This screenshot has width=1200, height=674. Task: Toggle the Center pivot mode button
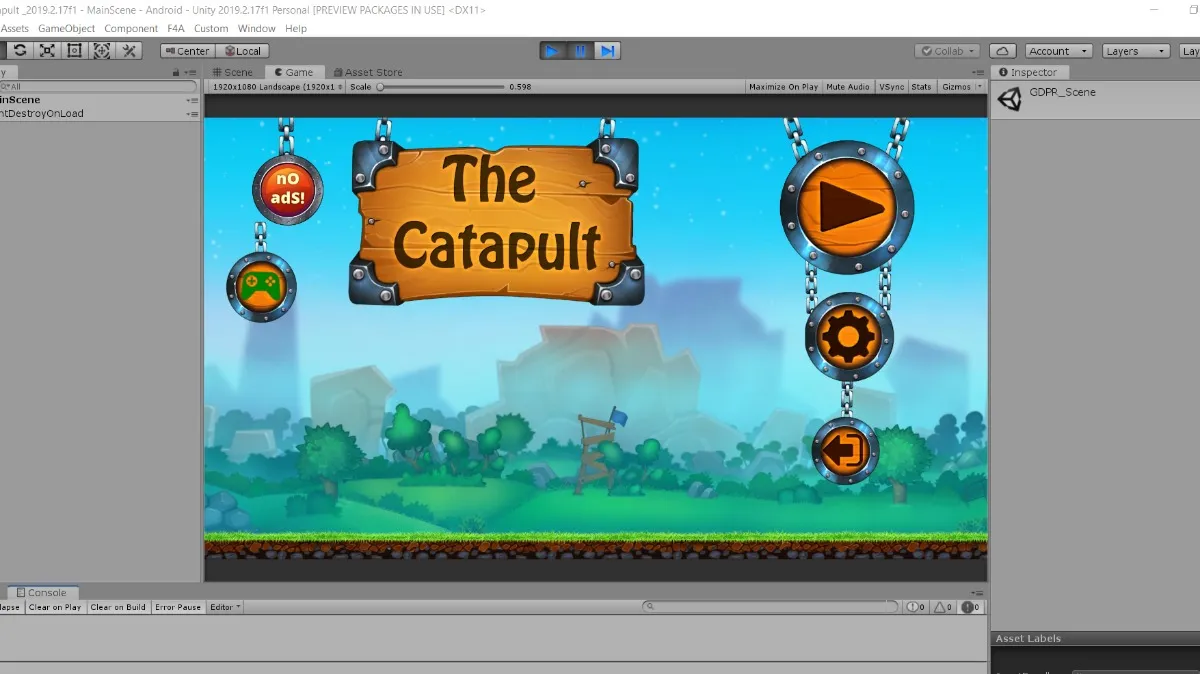[187, 51]
